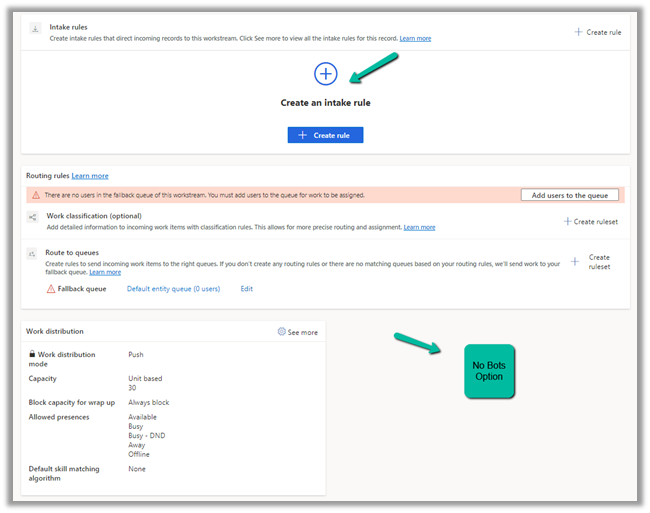
Task: Open Learn more link under Route to queues
Action: [105, 272]
